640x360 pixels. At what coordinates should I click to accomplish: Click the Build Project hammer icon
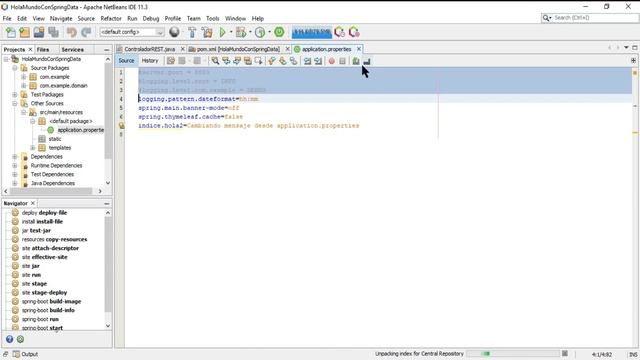click(192, 32)
